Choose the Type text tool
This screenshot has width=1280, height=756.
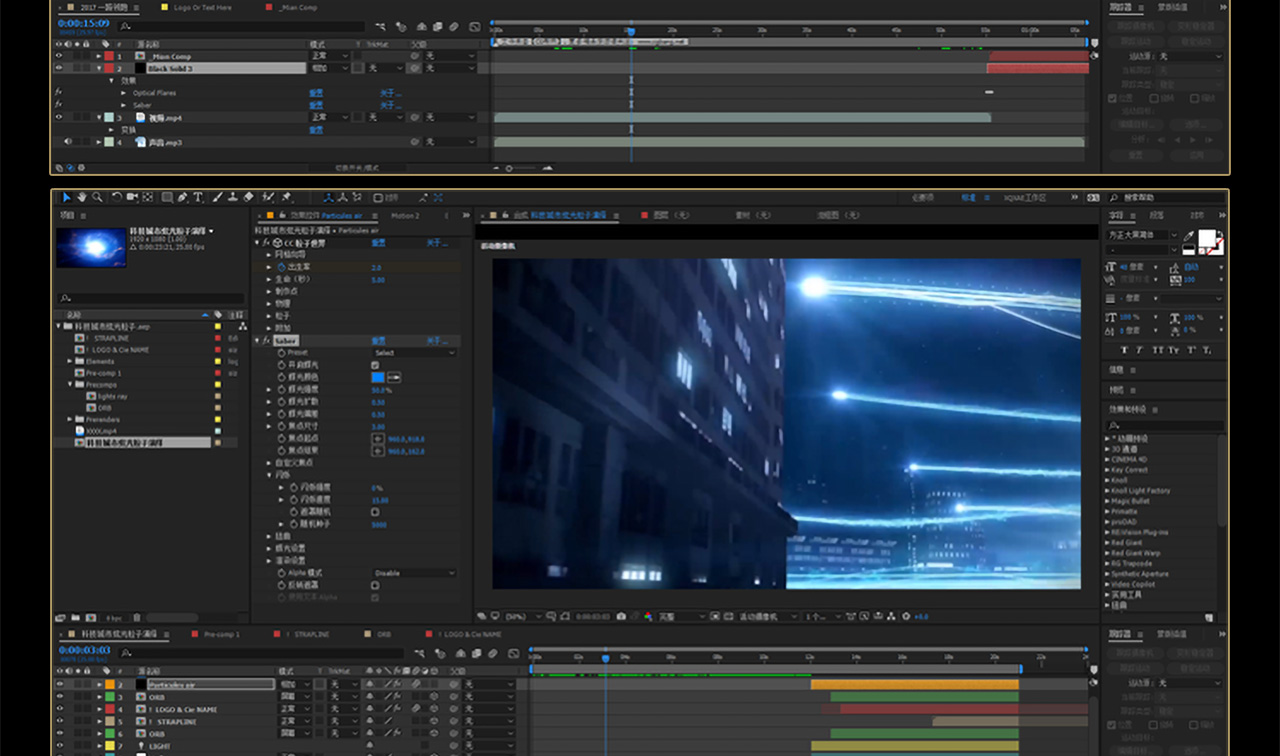tap(198, 198)
